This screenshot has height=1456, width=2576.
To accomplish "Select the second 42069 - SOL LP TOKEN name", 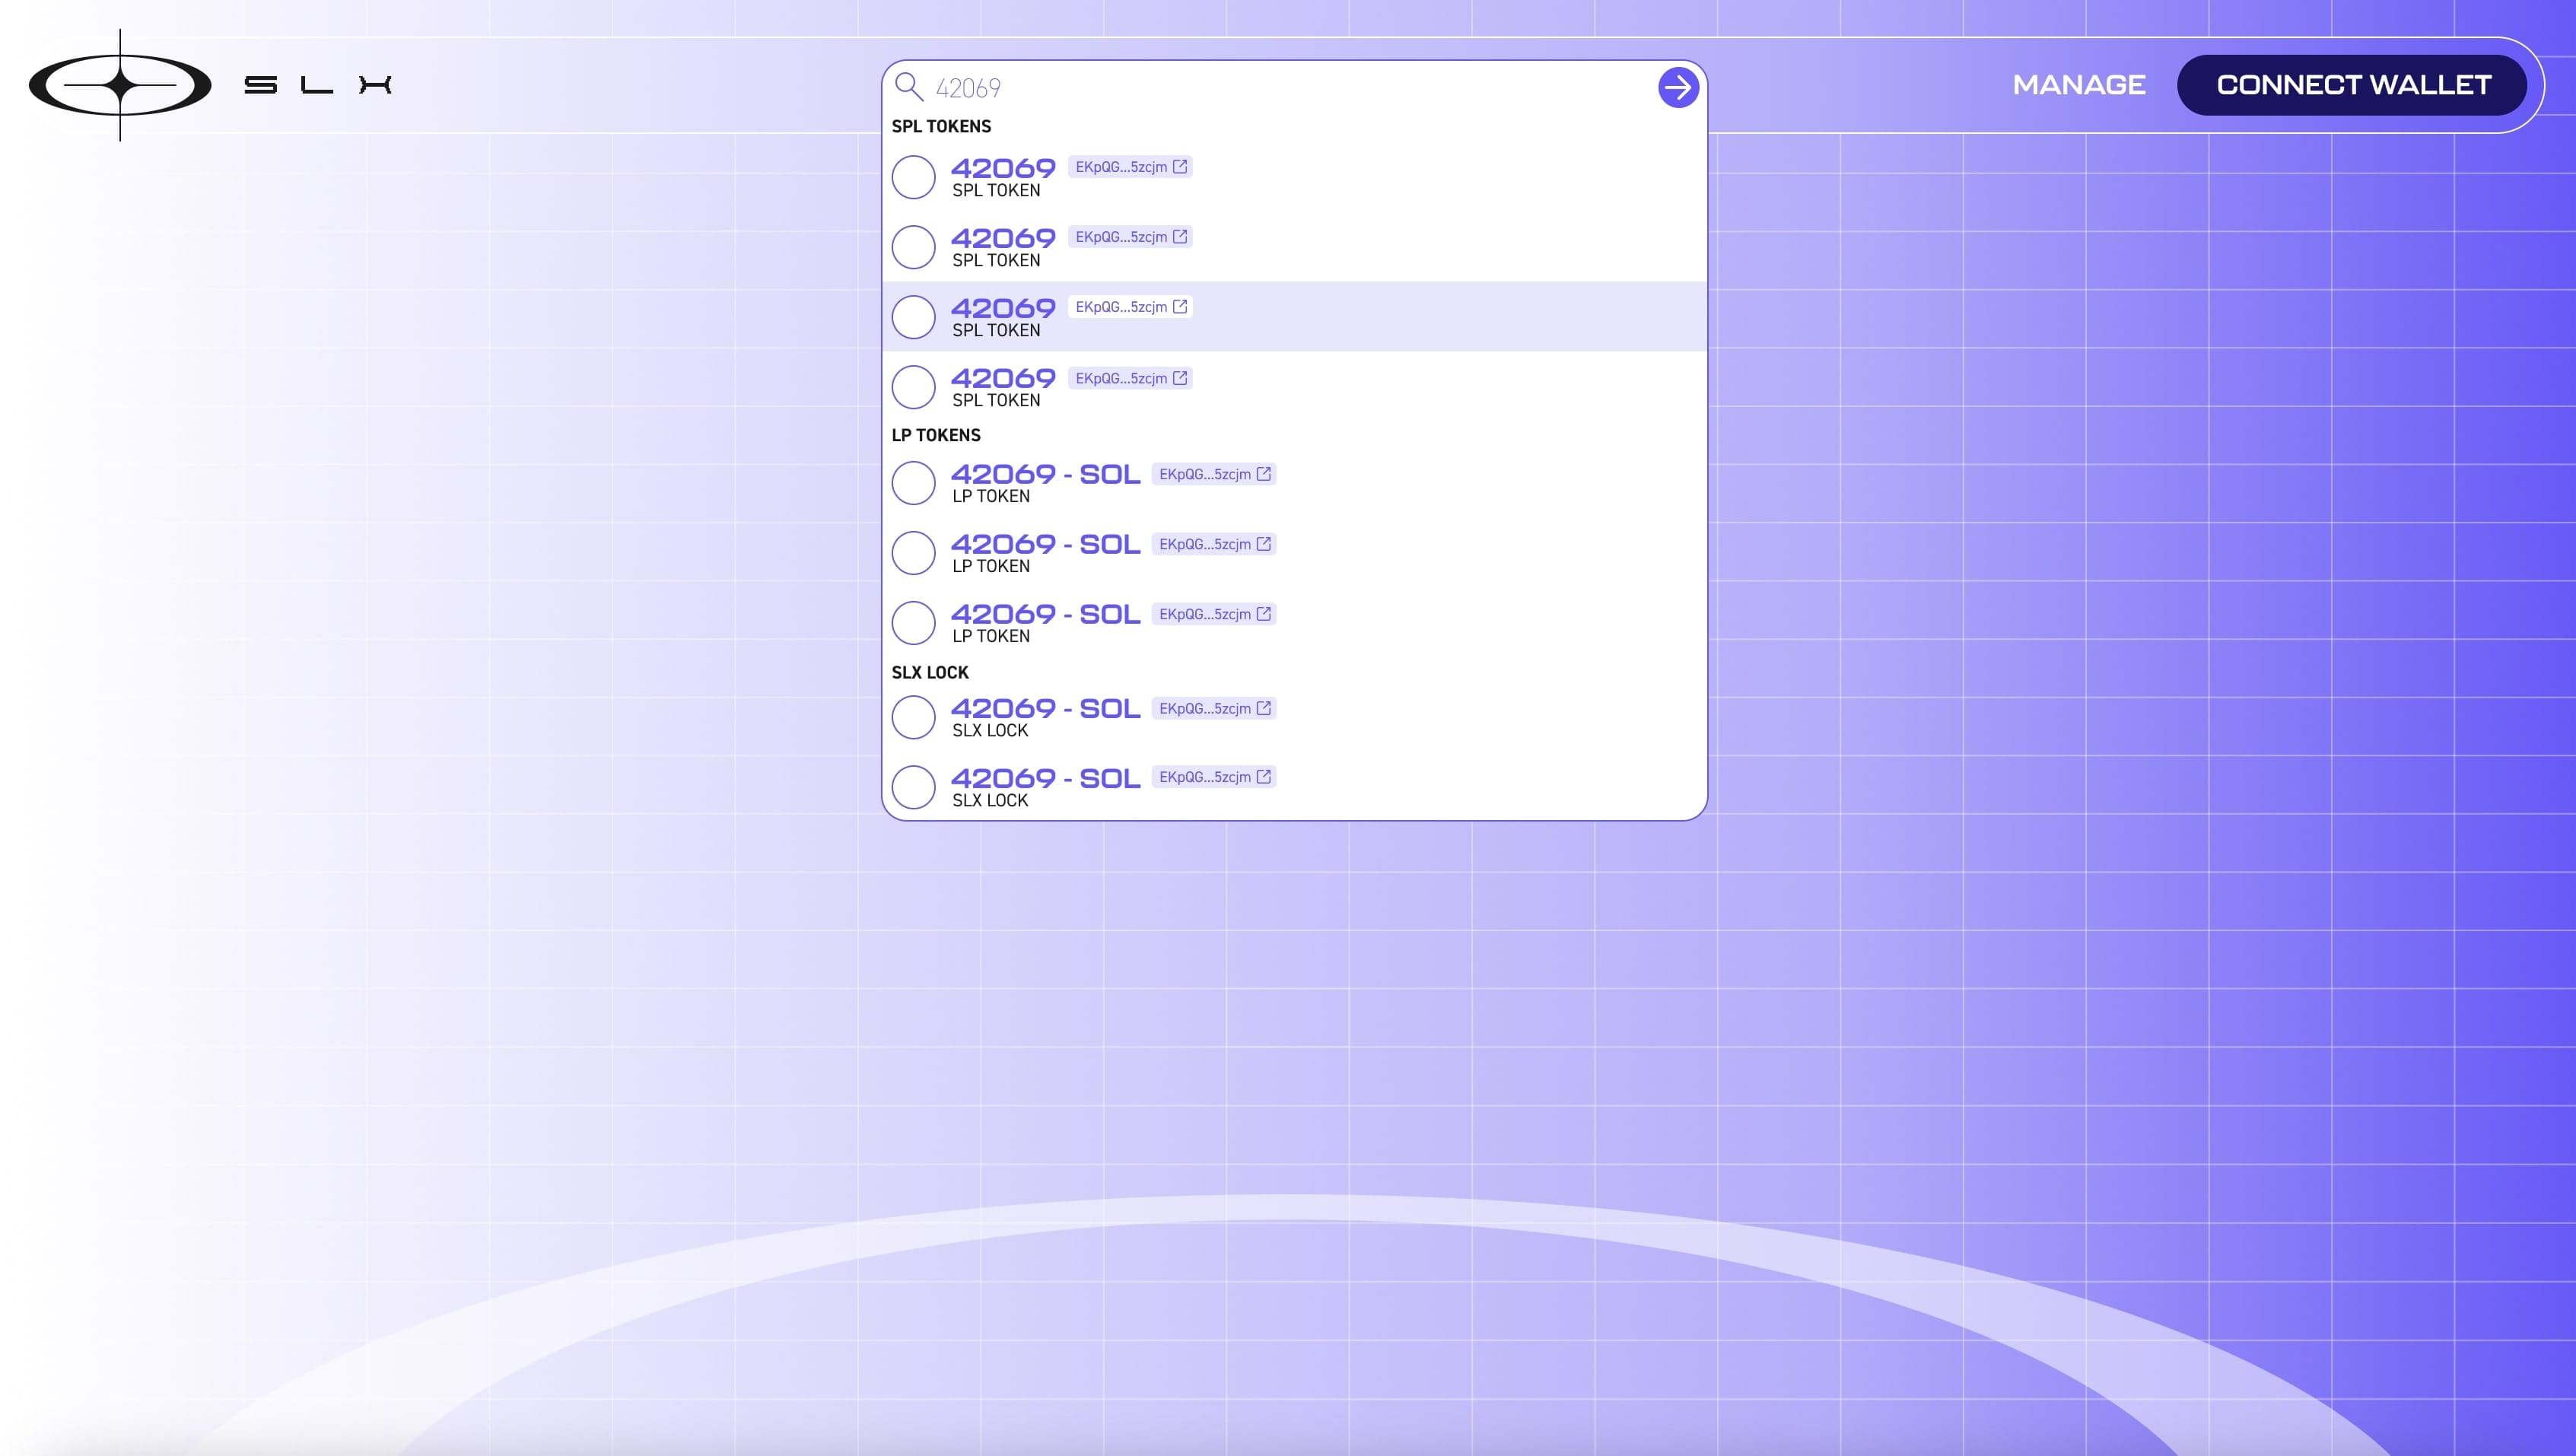I will 1045,544.
